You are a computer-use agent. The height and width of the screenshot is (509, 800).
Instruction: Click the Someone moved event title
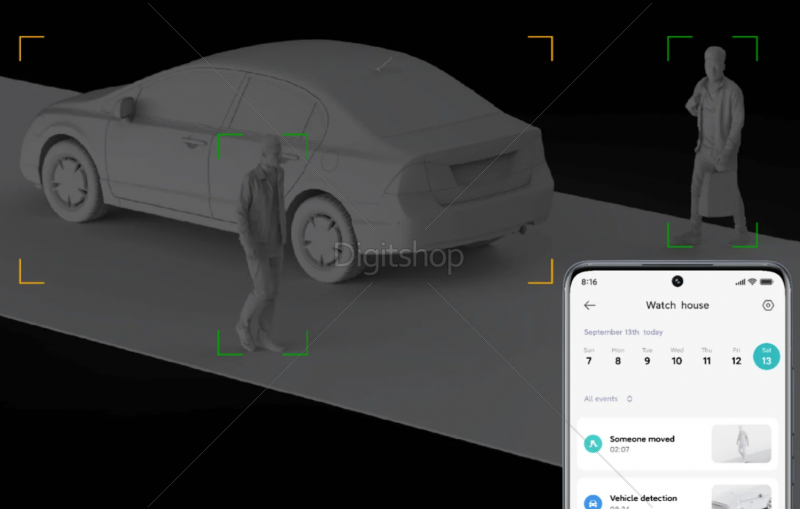tap(642, 439)
